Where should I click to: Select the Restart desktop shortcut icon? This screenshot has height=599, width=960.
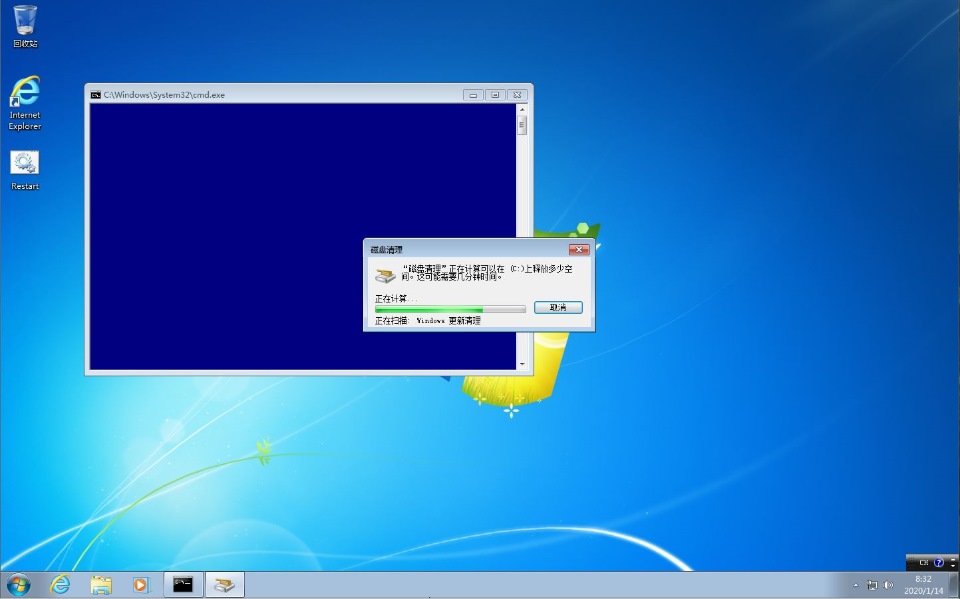[24, 170]
